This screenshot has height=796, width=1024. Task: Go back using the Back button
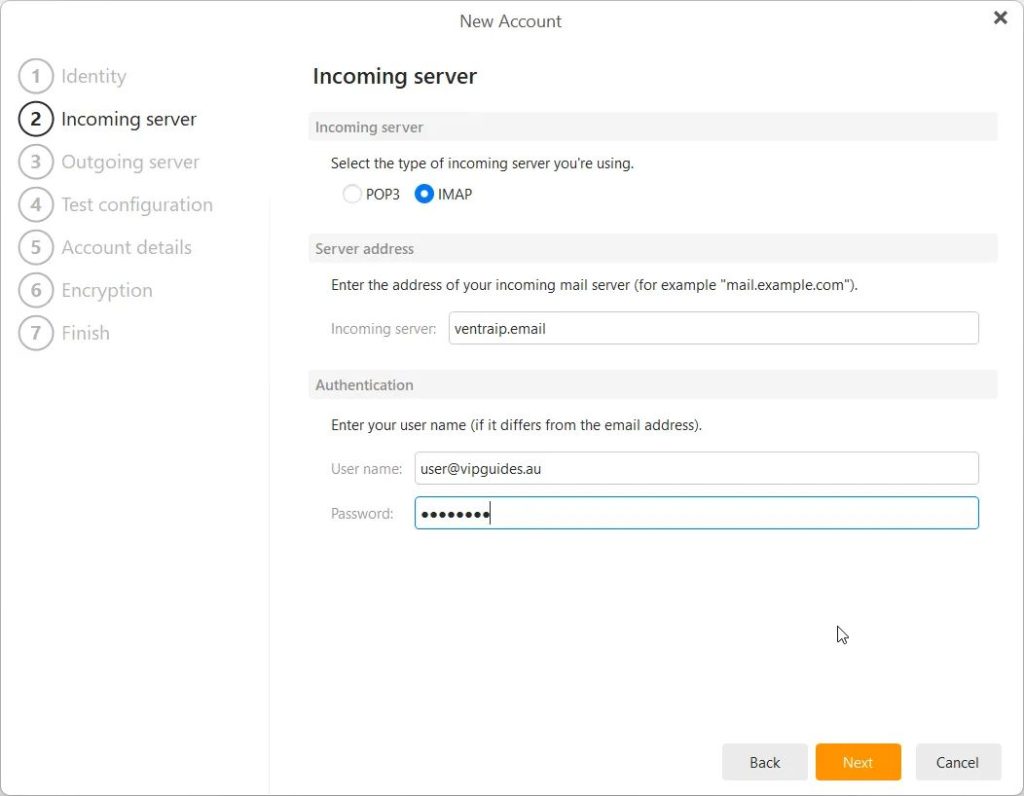pos(764,761)
